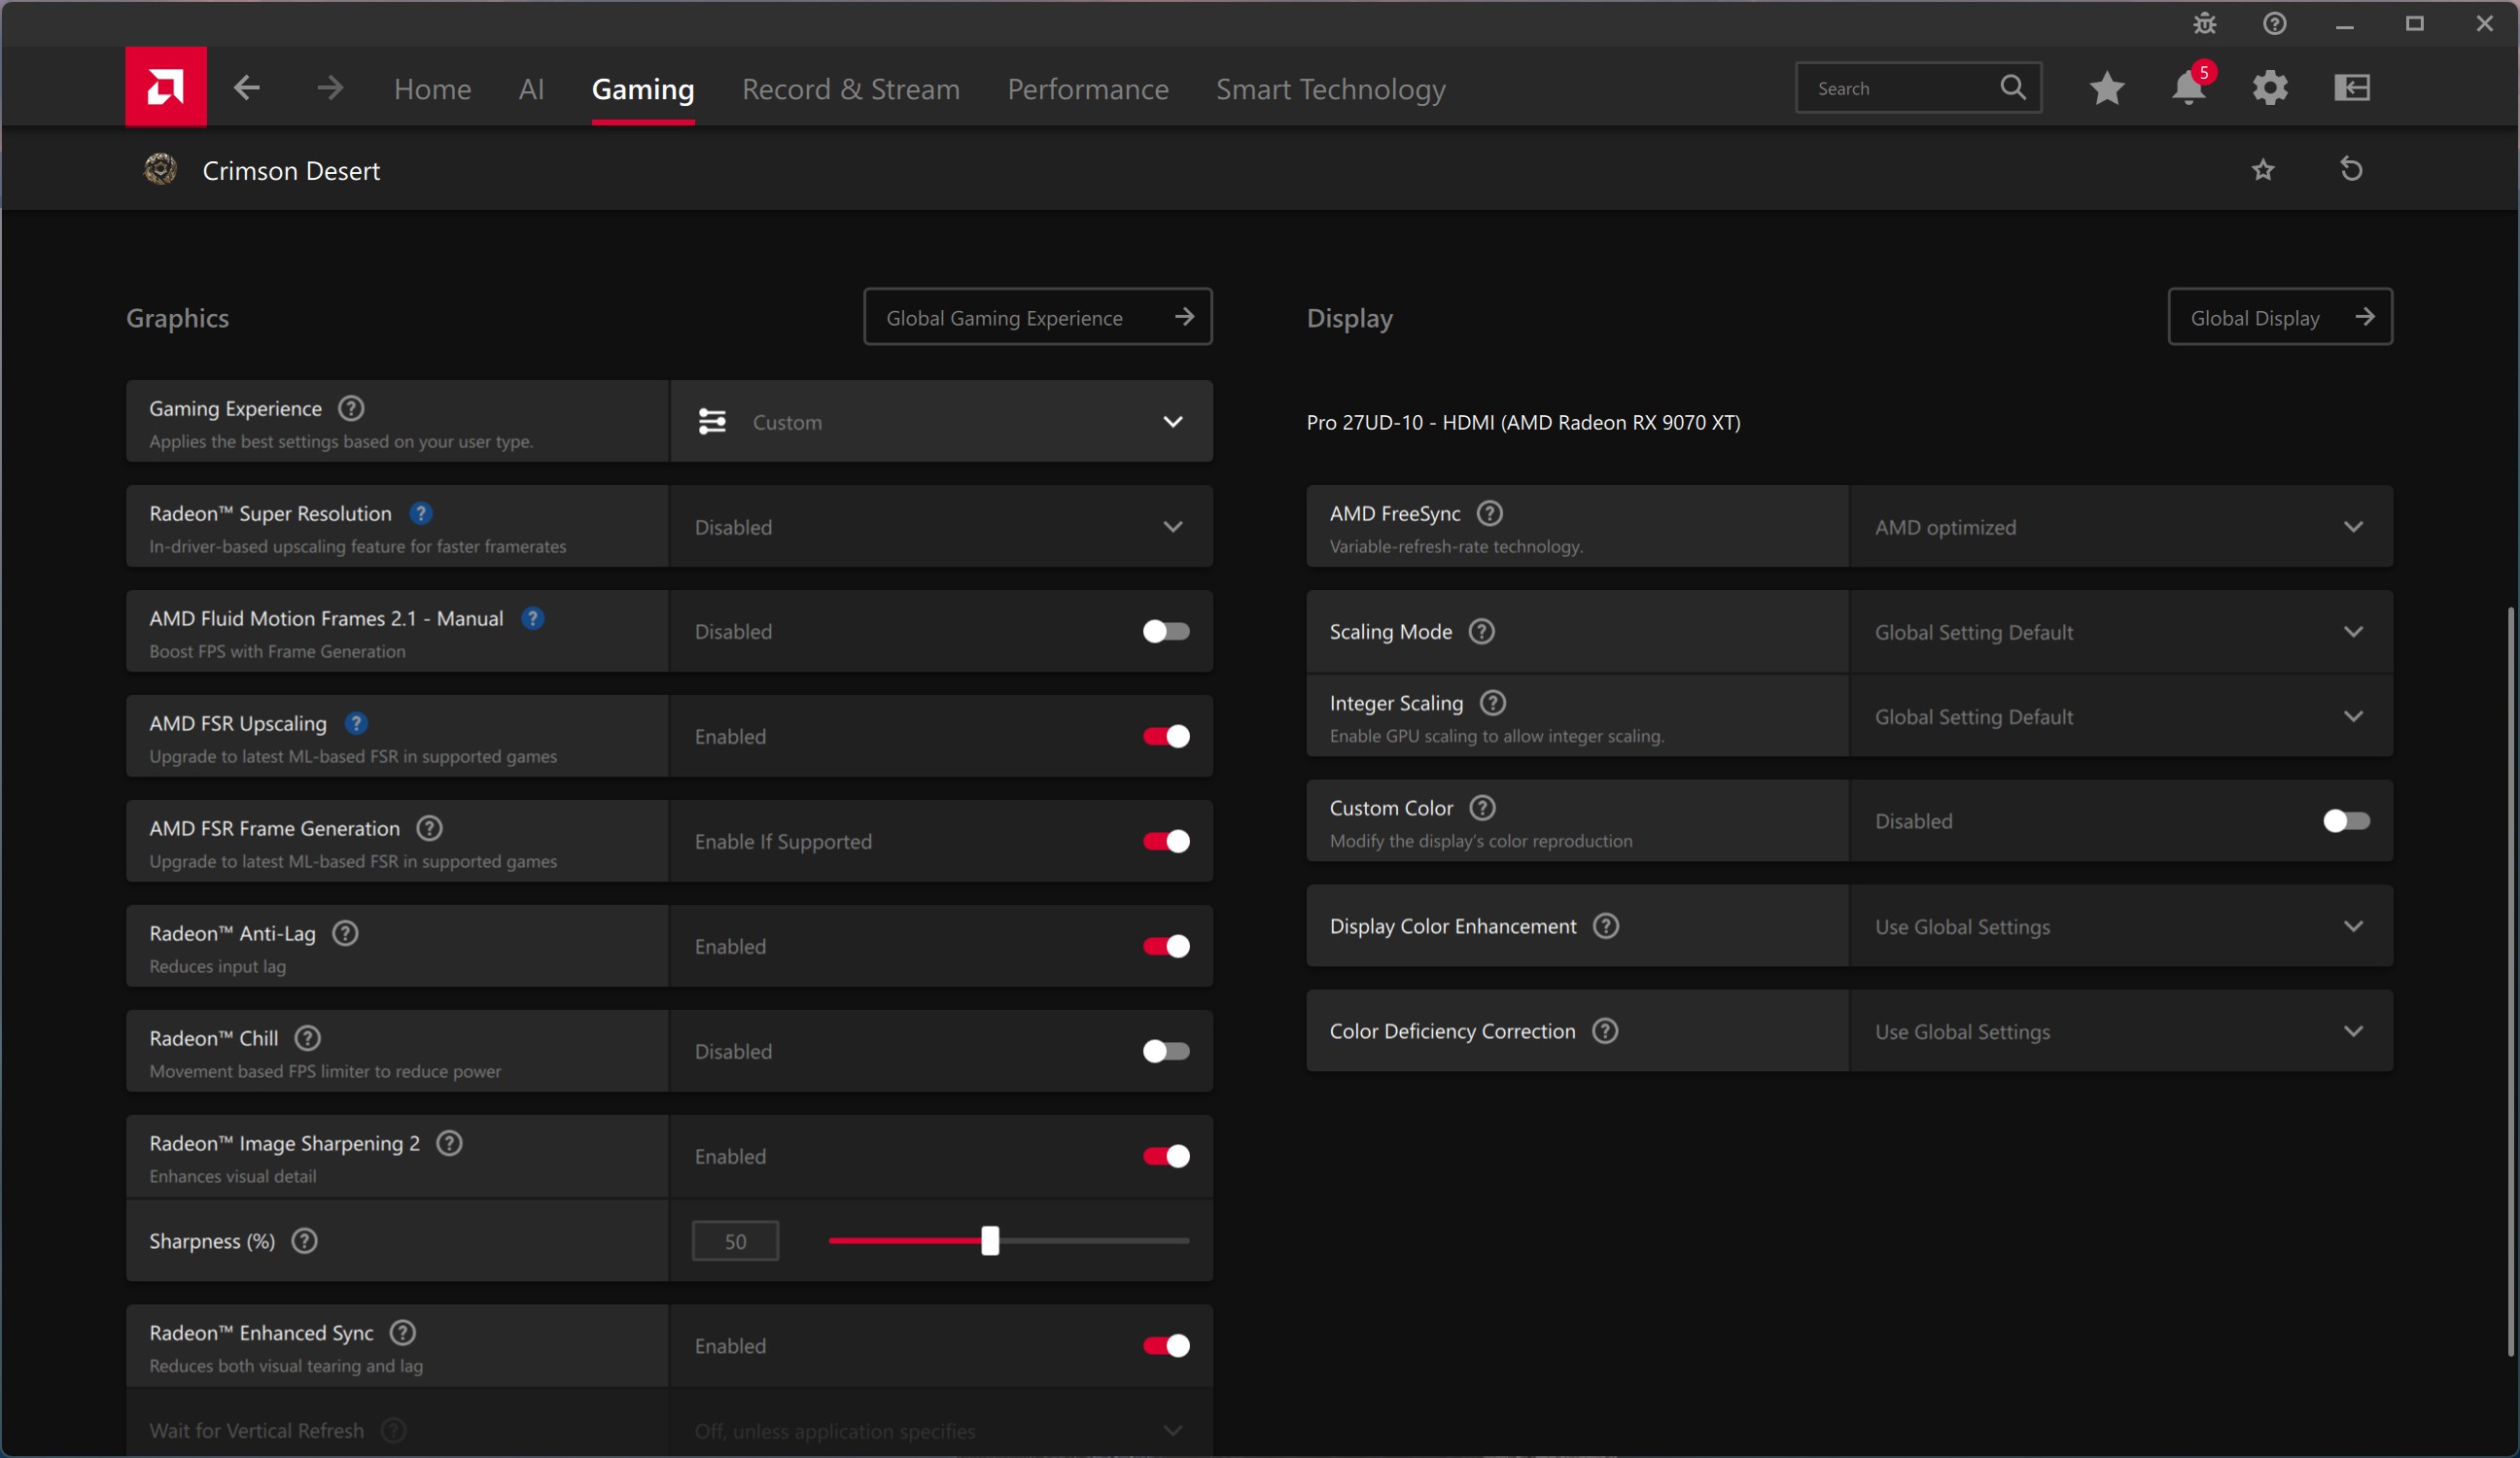
Task: Go forward with the right arrow
Action: tap(330, 88)
